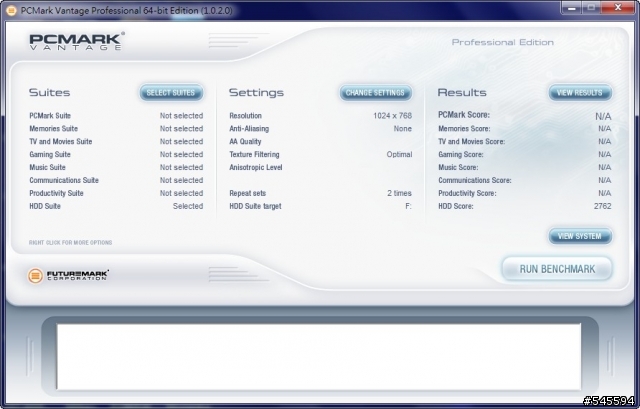Click the Select Suites button

(171, 93)
